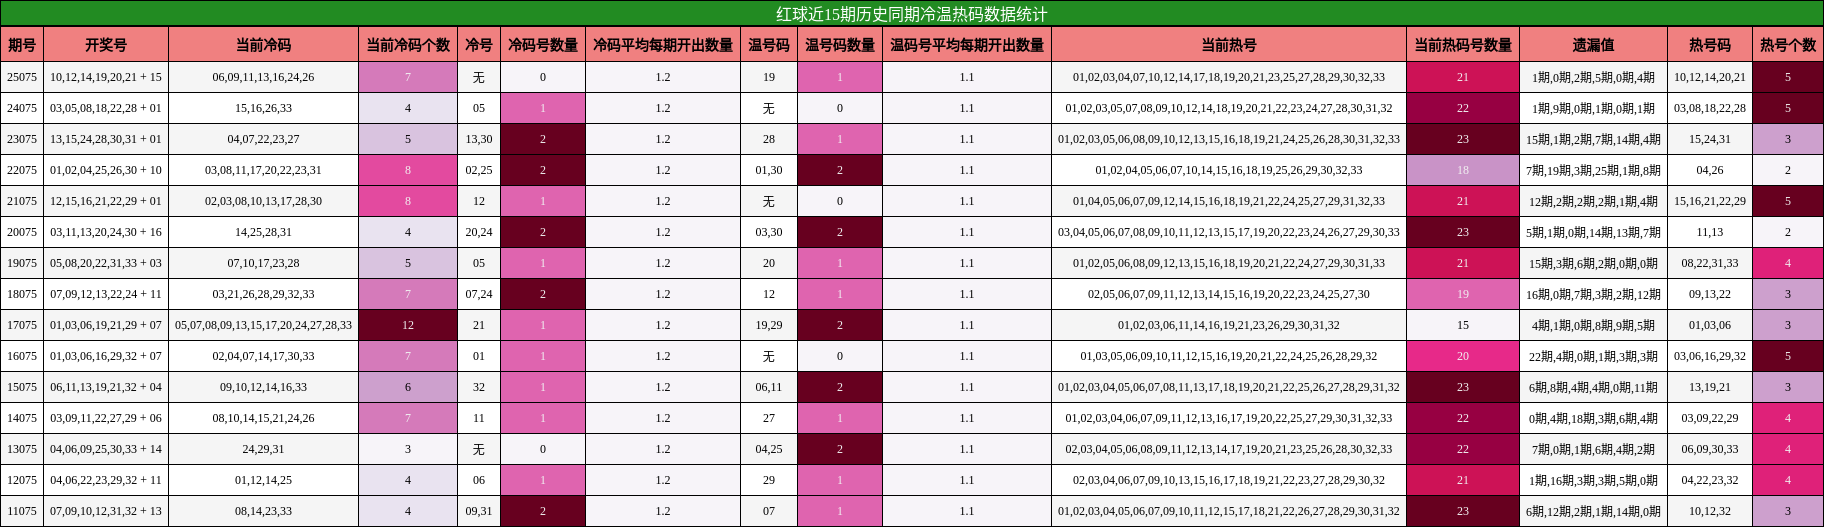Click draw numbers 10,12,14,19,20,21 + 15
The width and height of the screenshot is (1824, 527).
click(x=106, y=77)
